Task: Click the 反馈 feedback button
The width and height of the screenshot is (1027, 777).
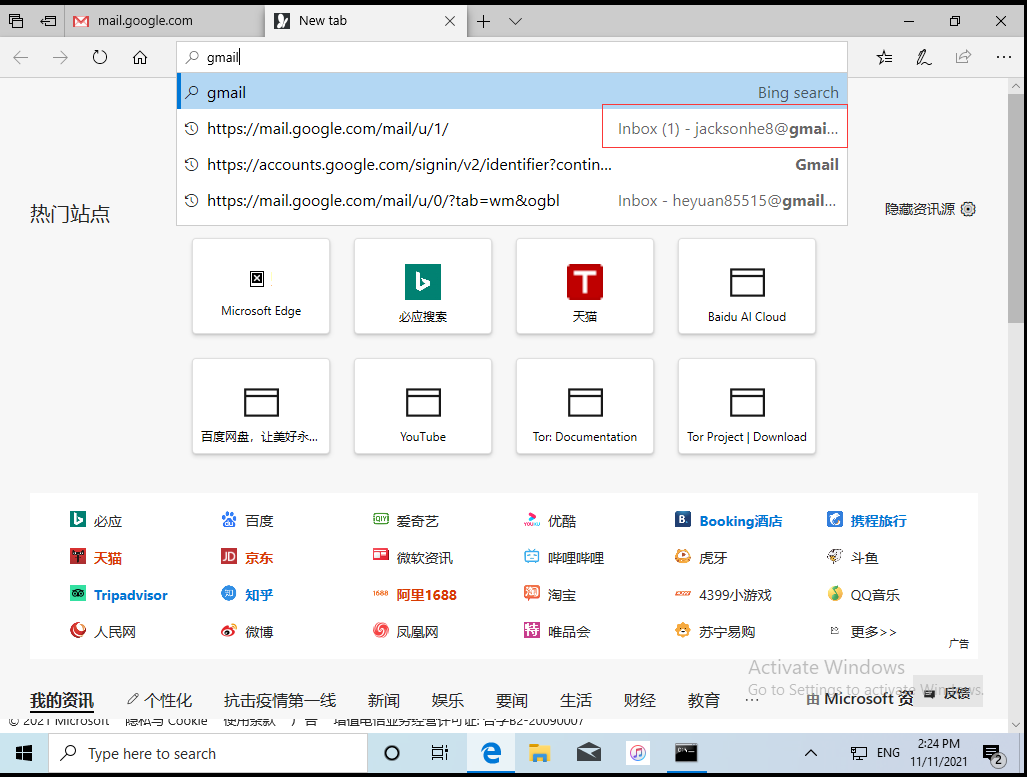Action: 948,692
